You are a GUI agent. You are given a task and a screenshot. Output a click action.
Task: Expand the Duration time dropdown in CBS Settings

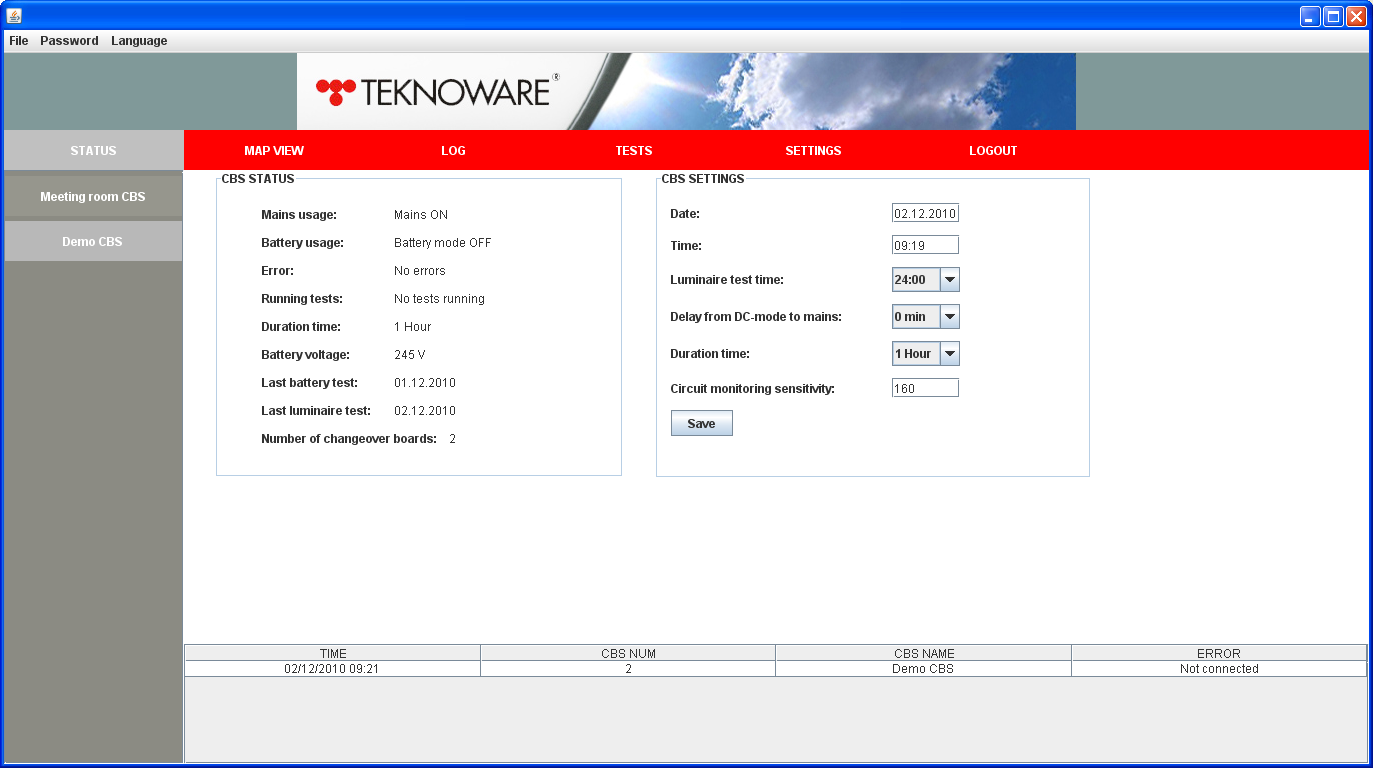950,354
